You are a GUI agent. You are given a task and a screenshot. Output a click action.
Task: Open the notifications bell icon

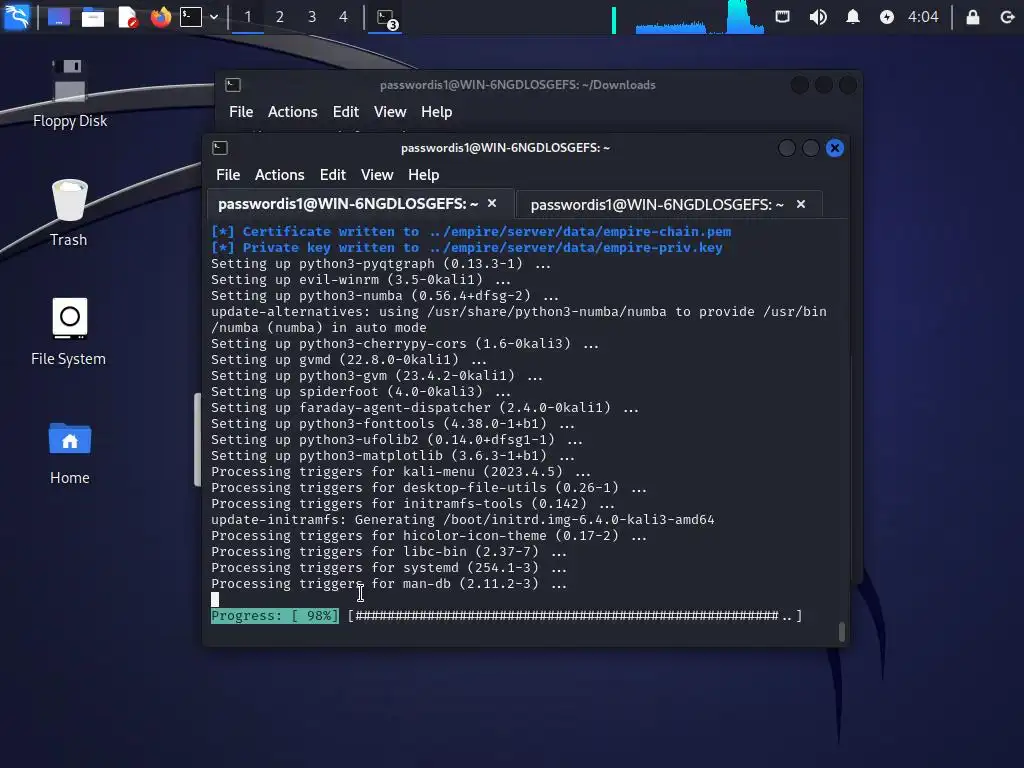[x=852, y=17]
